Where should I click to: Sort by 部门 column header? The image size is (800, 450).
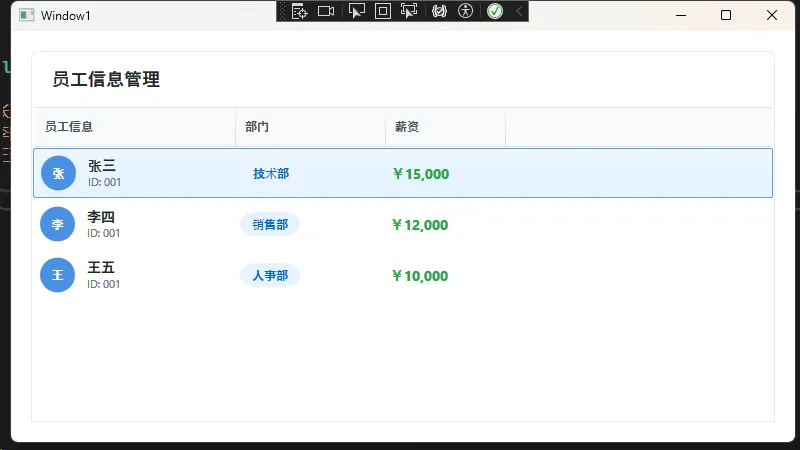click(257, 127)
